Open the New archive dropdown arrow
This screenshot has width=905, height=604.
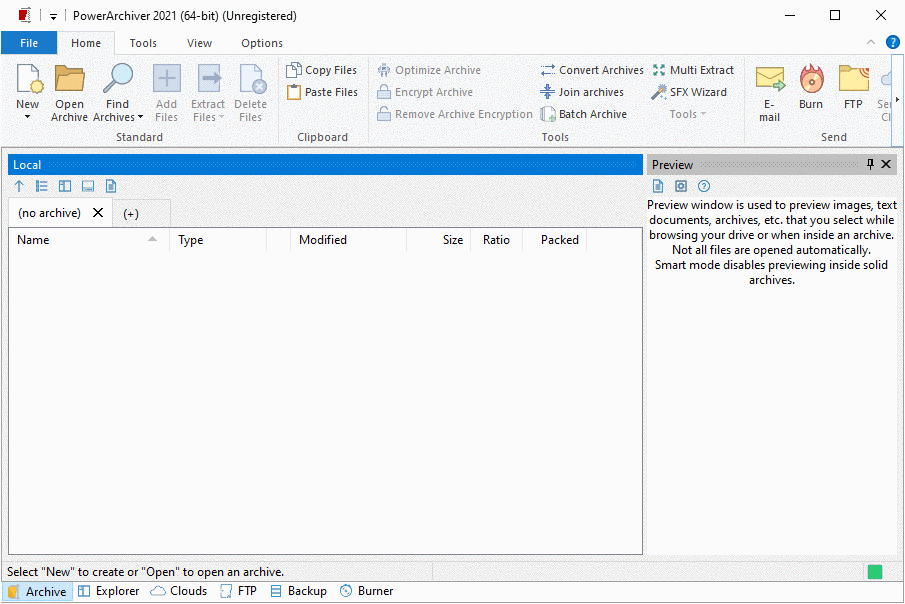27,117
